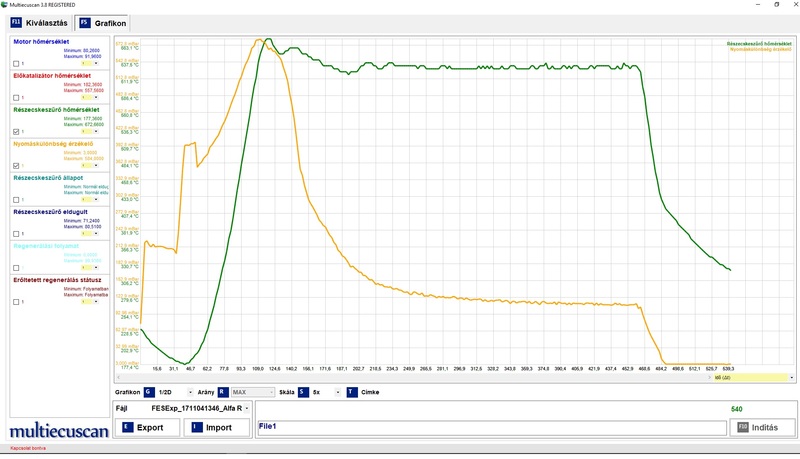800x459 pixels.
Task: Click the T key icon for Címke
Action: pyautogui.click(x=351, y=393)
